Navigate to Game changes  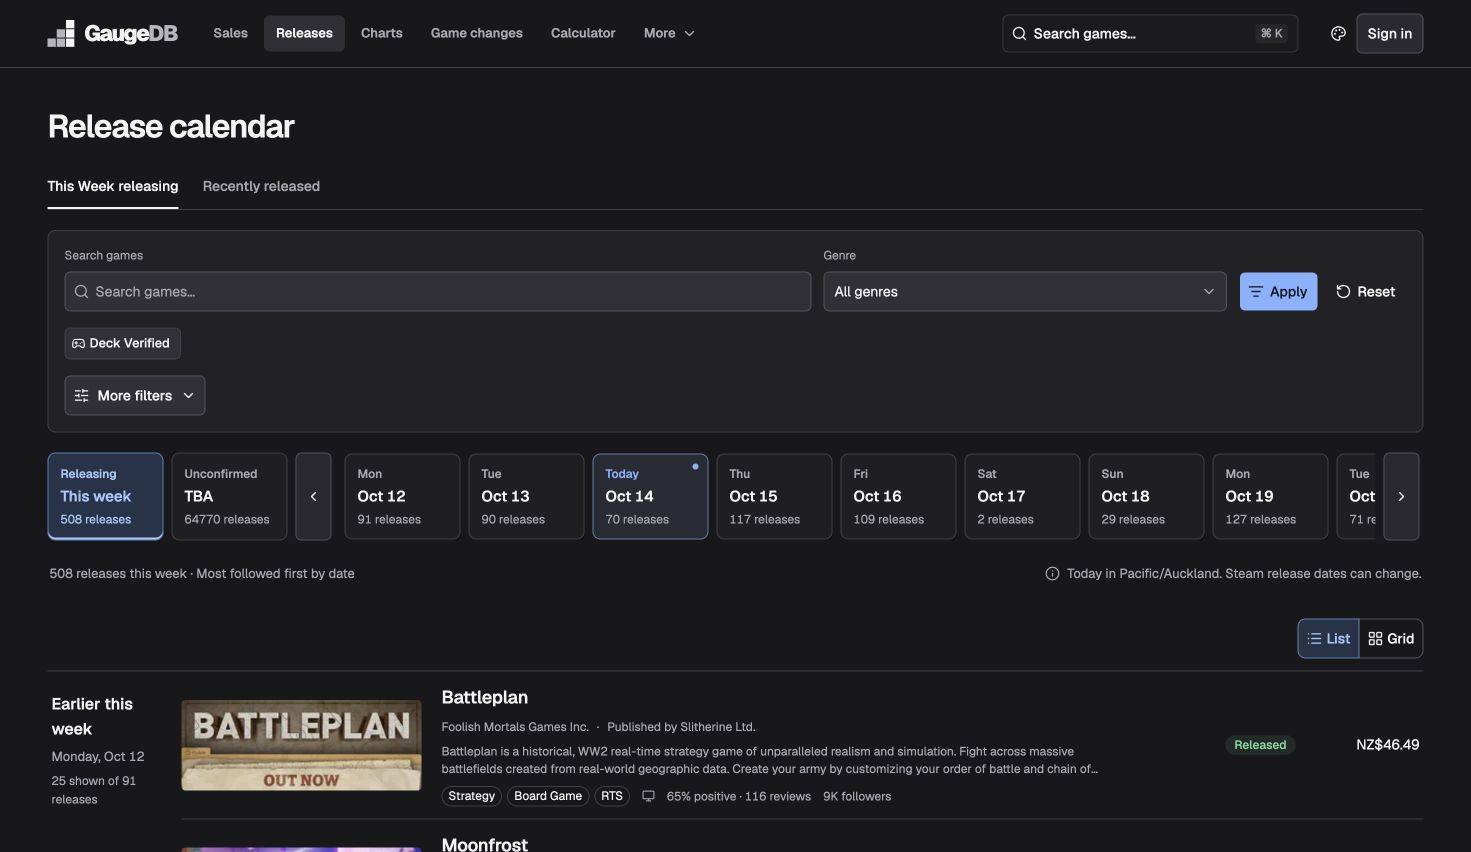tap(476, 33)
